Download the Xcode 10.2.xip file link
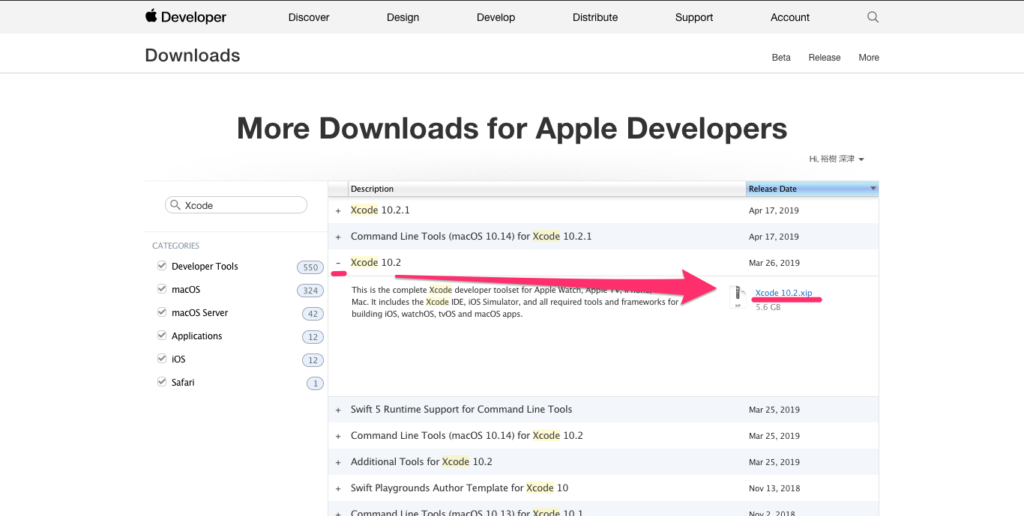This screenshot has width=1024, height=516. pos(784,293)
